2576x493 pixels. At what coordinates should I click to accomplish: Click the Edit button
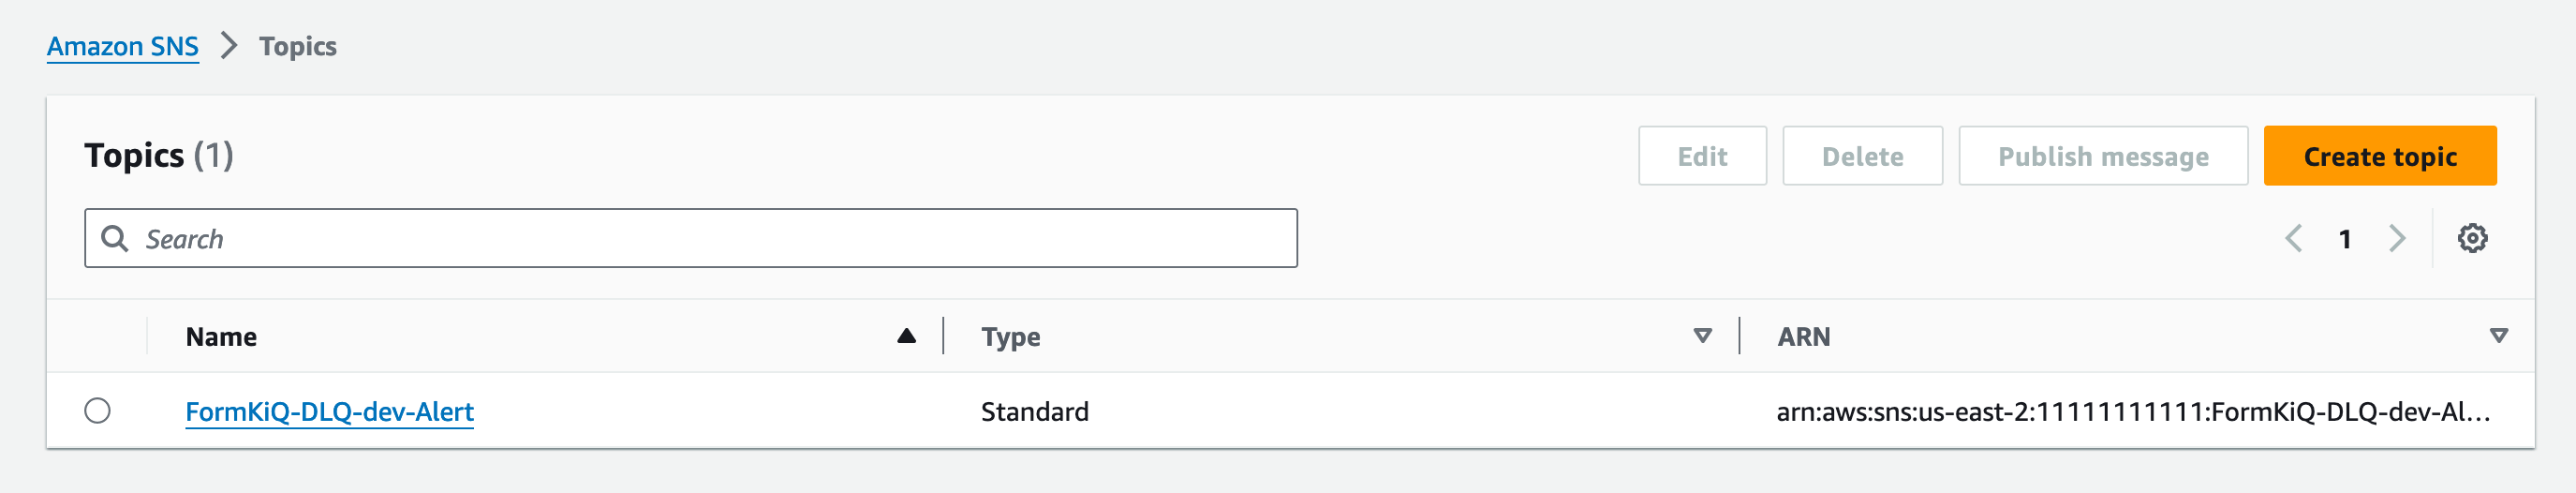pyautogui.click(x=1701, y=156)
